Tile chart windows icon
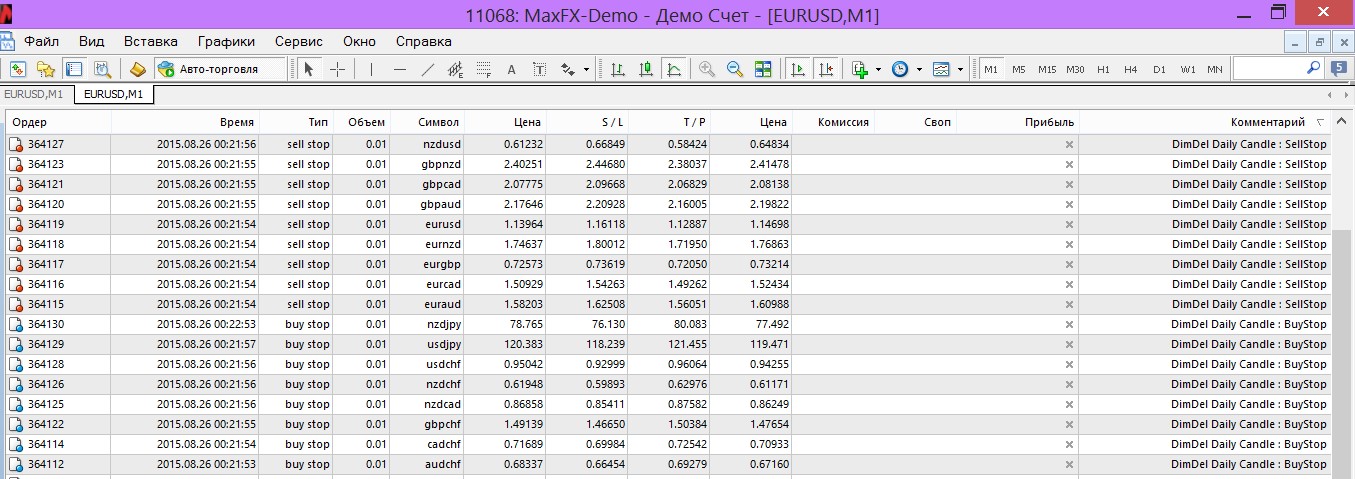1355x479 pixels. [x=763, y=69]
